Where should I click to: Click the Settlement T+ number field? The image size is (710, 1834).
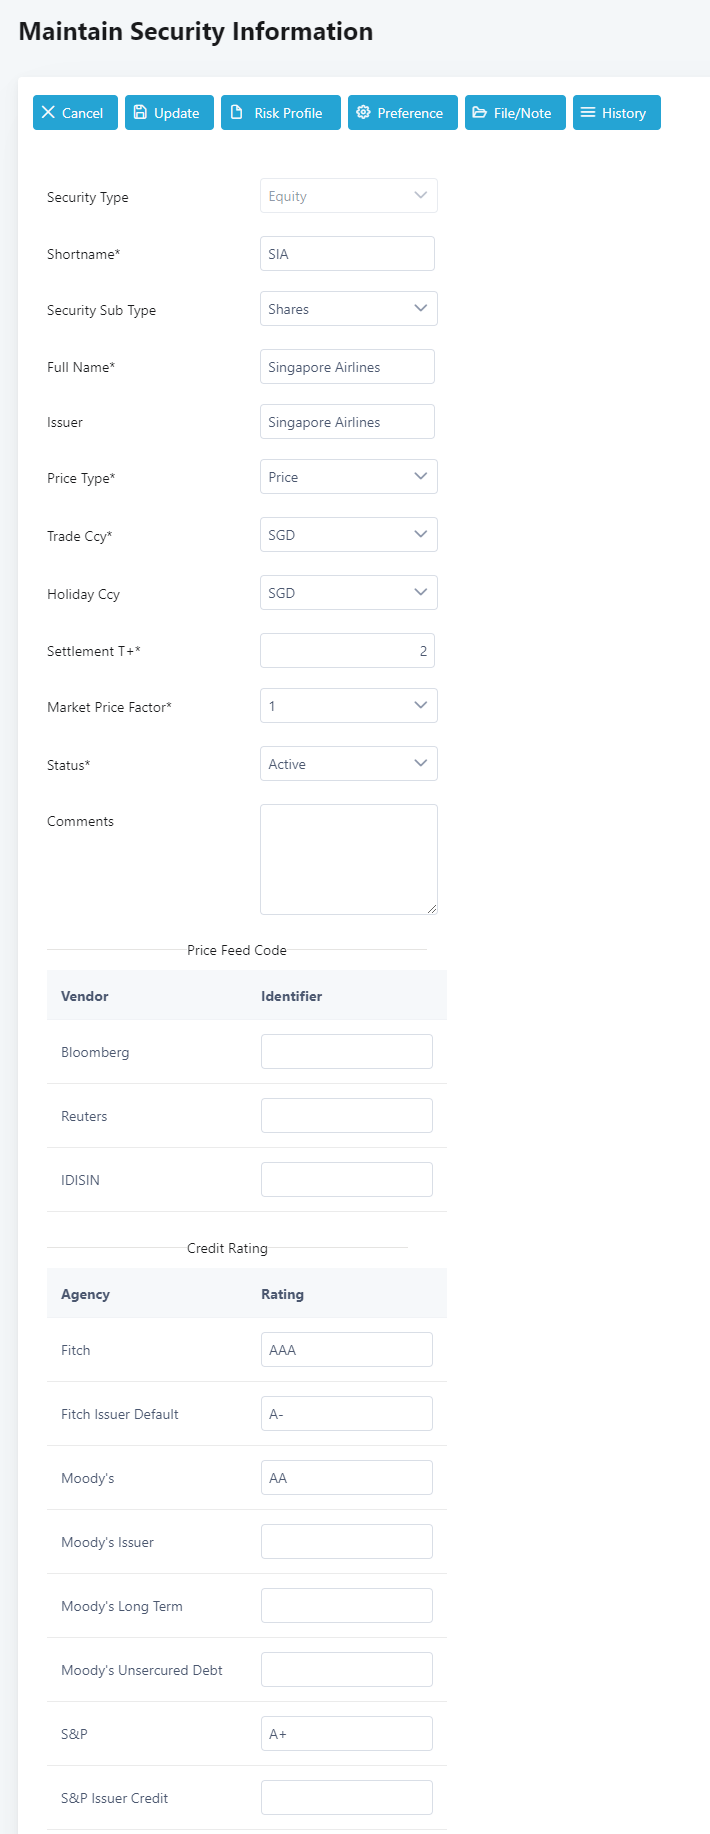pos(347,651)
